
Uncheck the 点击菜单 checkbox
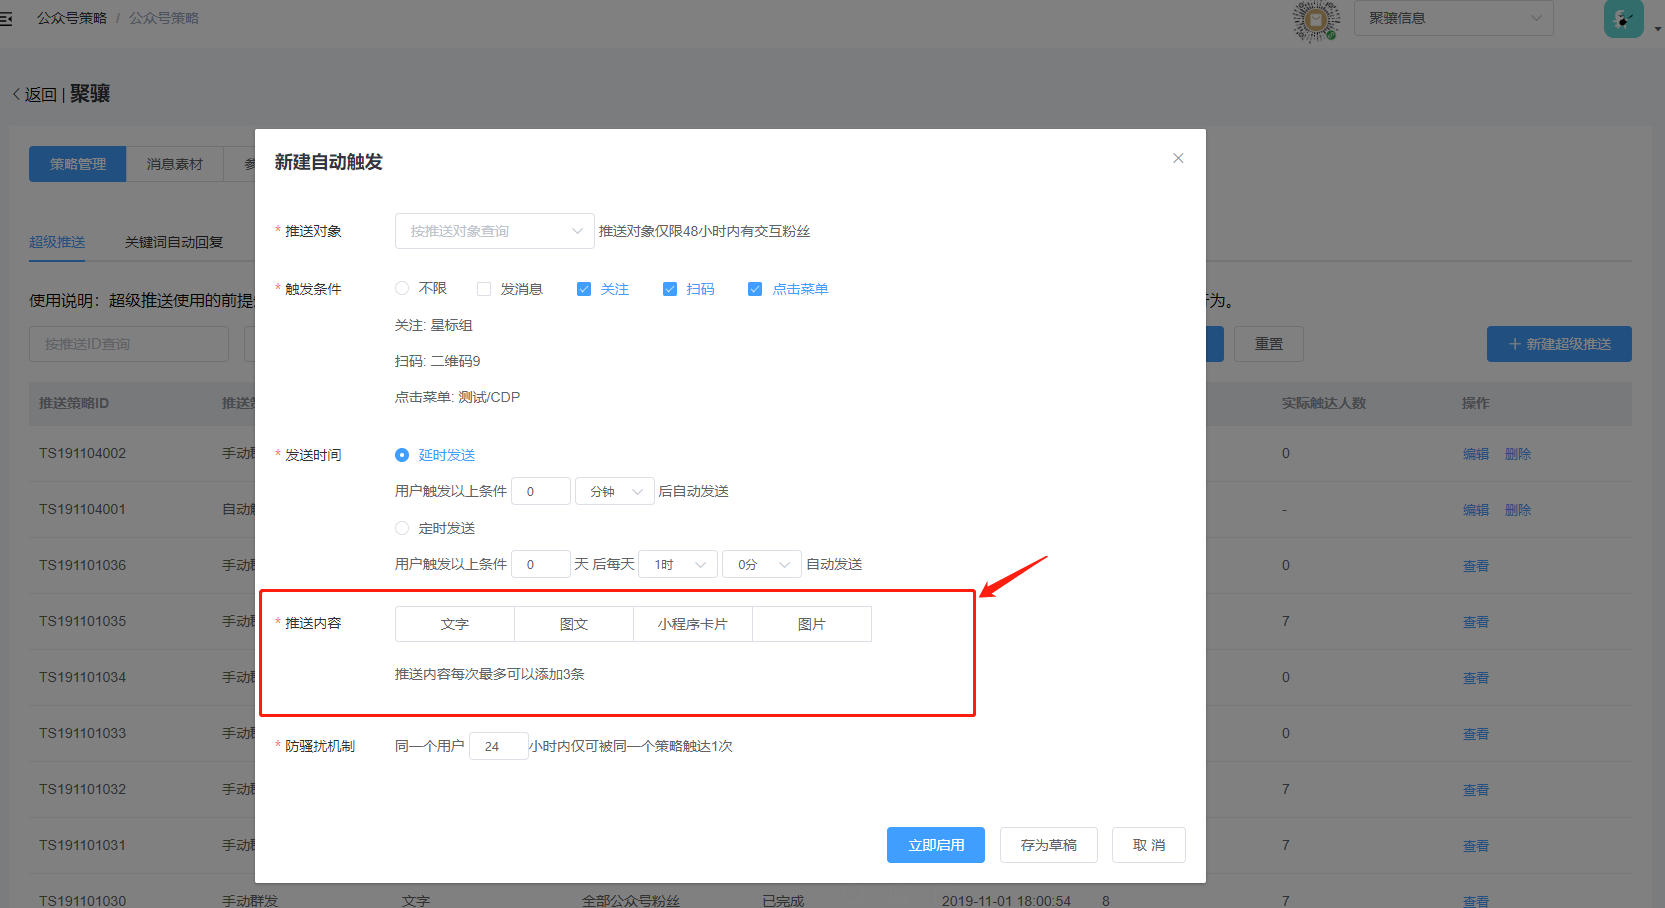[755, 289]
